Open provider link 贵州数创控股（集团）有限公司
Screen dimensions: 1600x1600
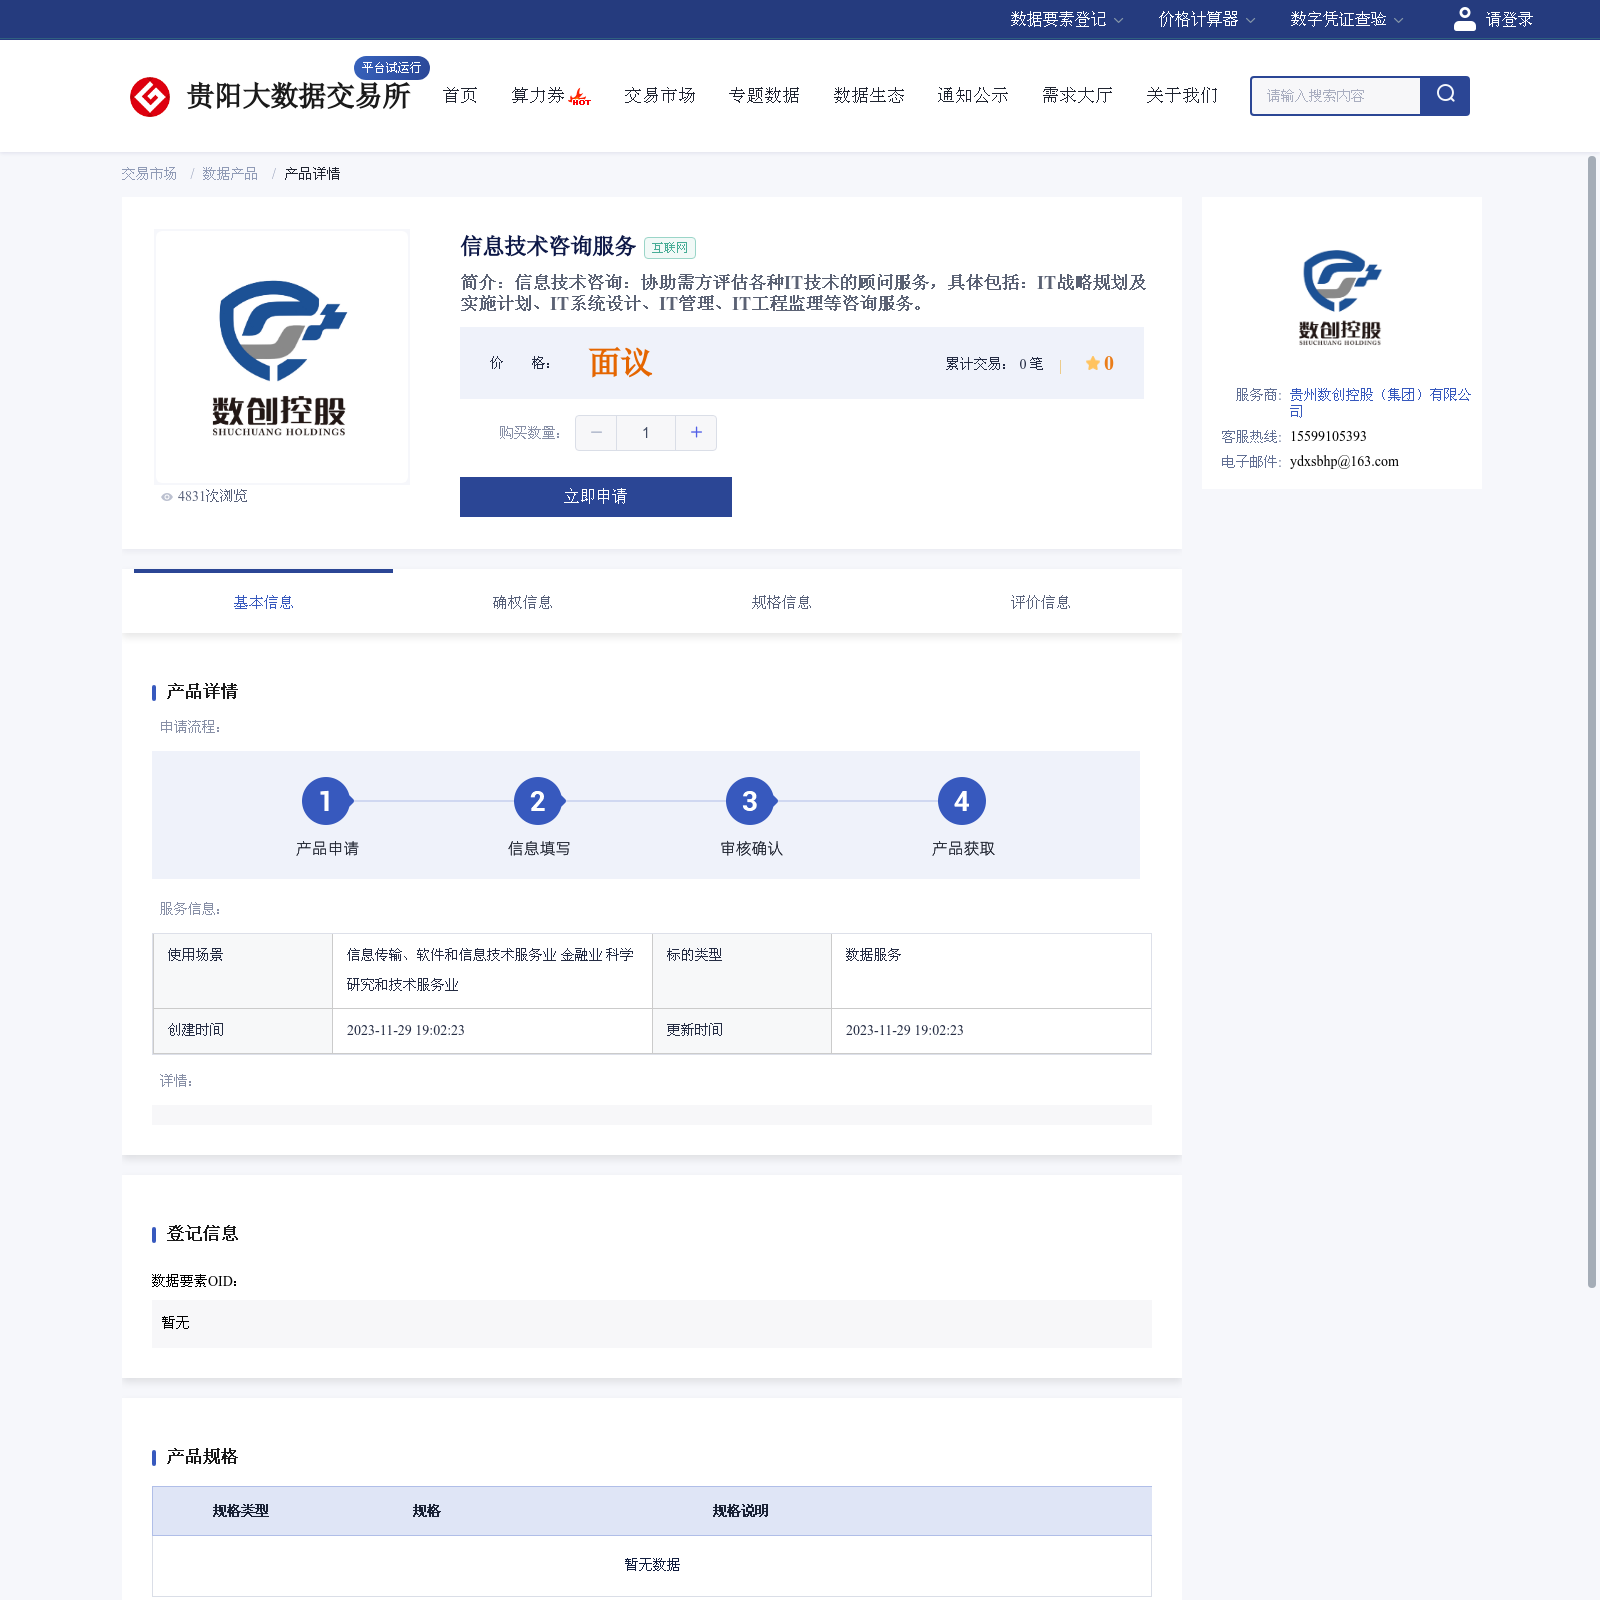(1380, 402)
